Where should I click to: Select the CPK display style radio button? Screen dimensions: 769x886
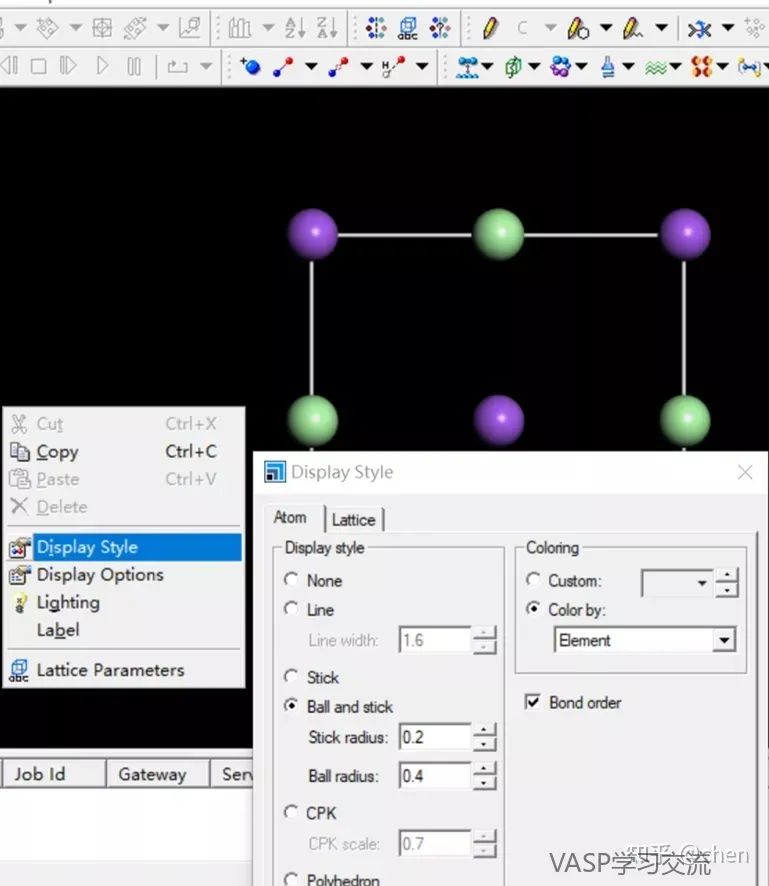(291, 812)
